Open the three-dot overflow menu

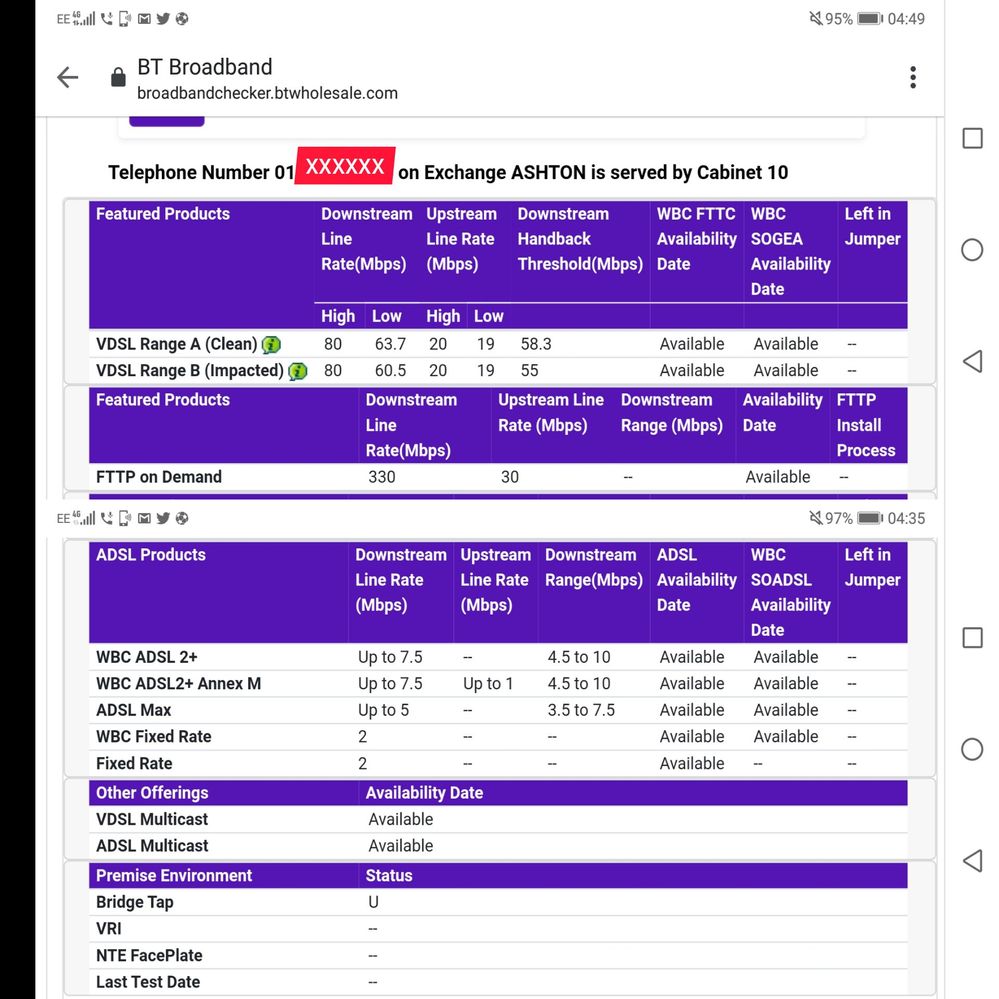tap(912, 78)
